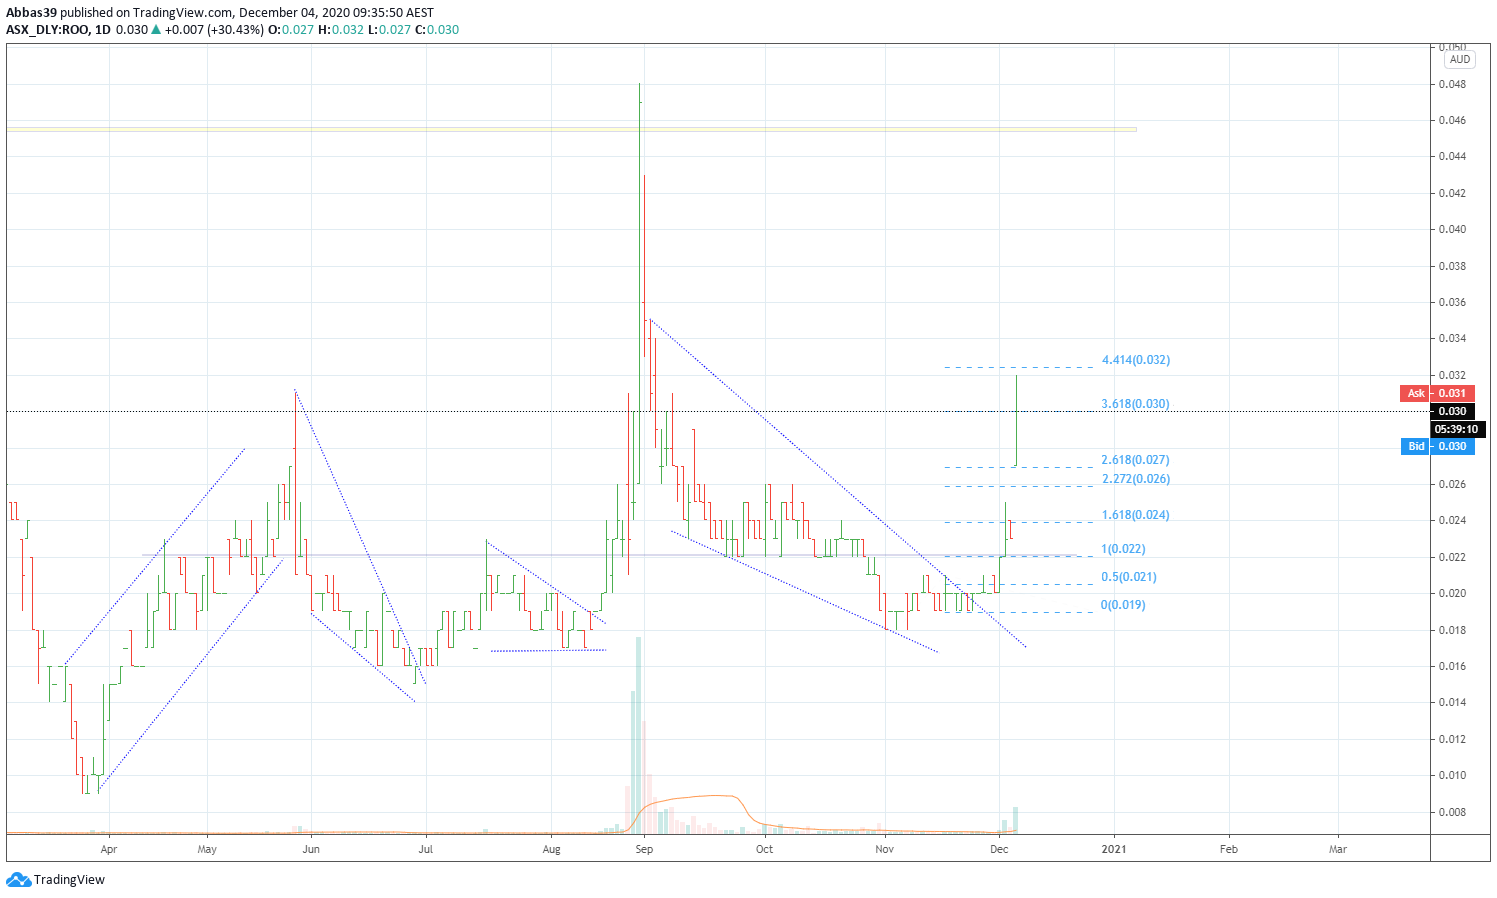Screen dimensions: 1497x898
Task: Select the 0.5(0.021) Fibonacci level label
Action: tap(1128, 577)
